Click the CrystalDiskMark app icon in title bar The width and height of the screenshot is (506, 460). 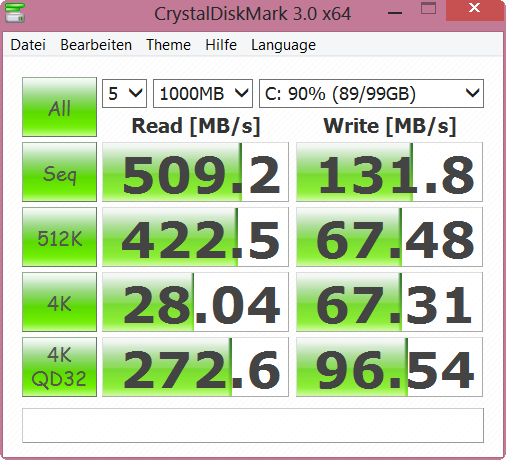(15, 13)
